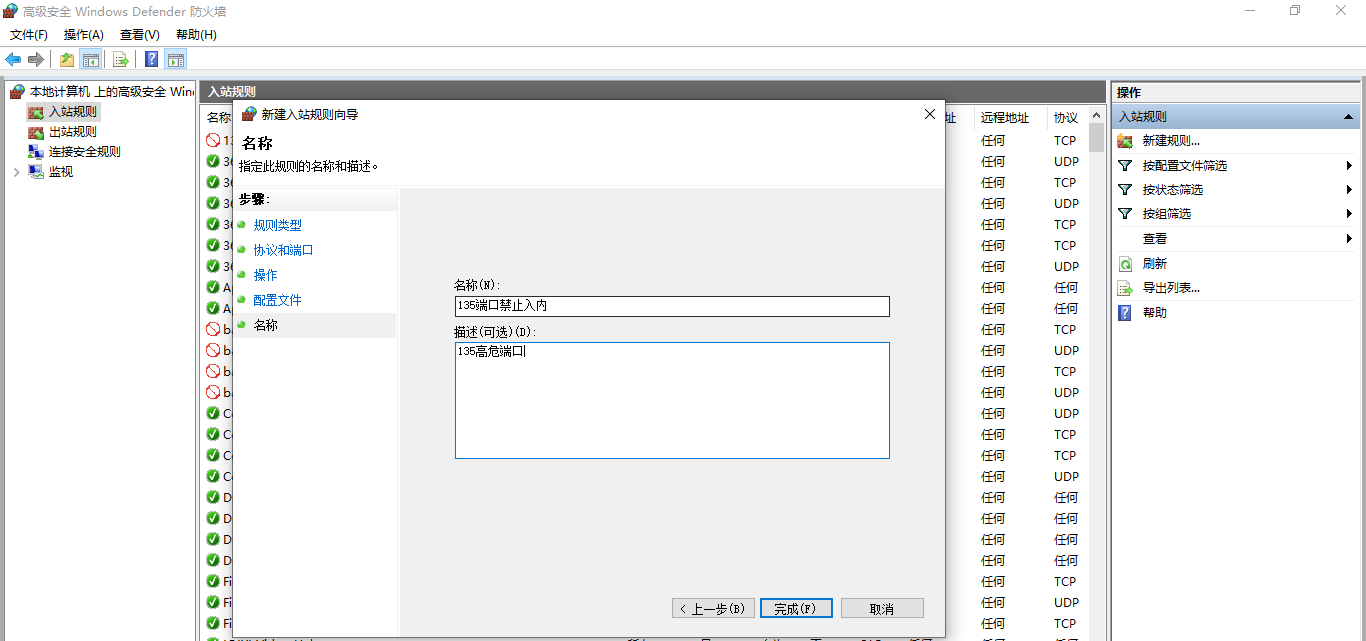Click the 取消 cancel button
This screenshot has width=1366, height=641.
(882, 608)
